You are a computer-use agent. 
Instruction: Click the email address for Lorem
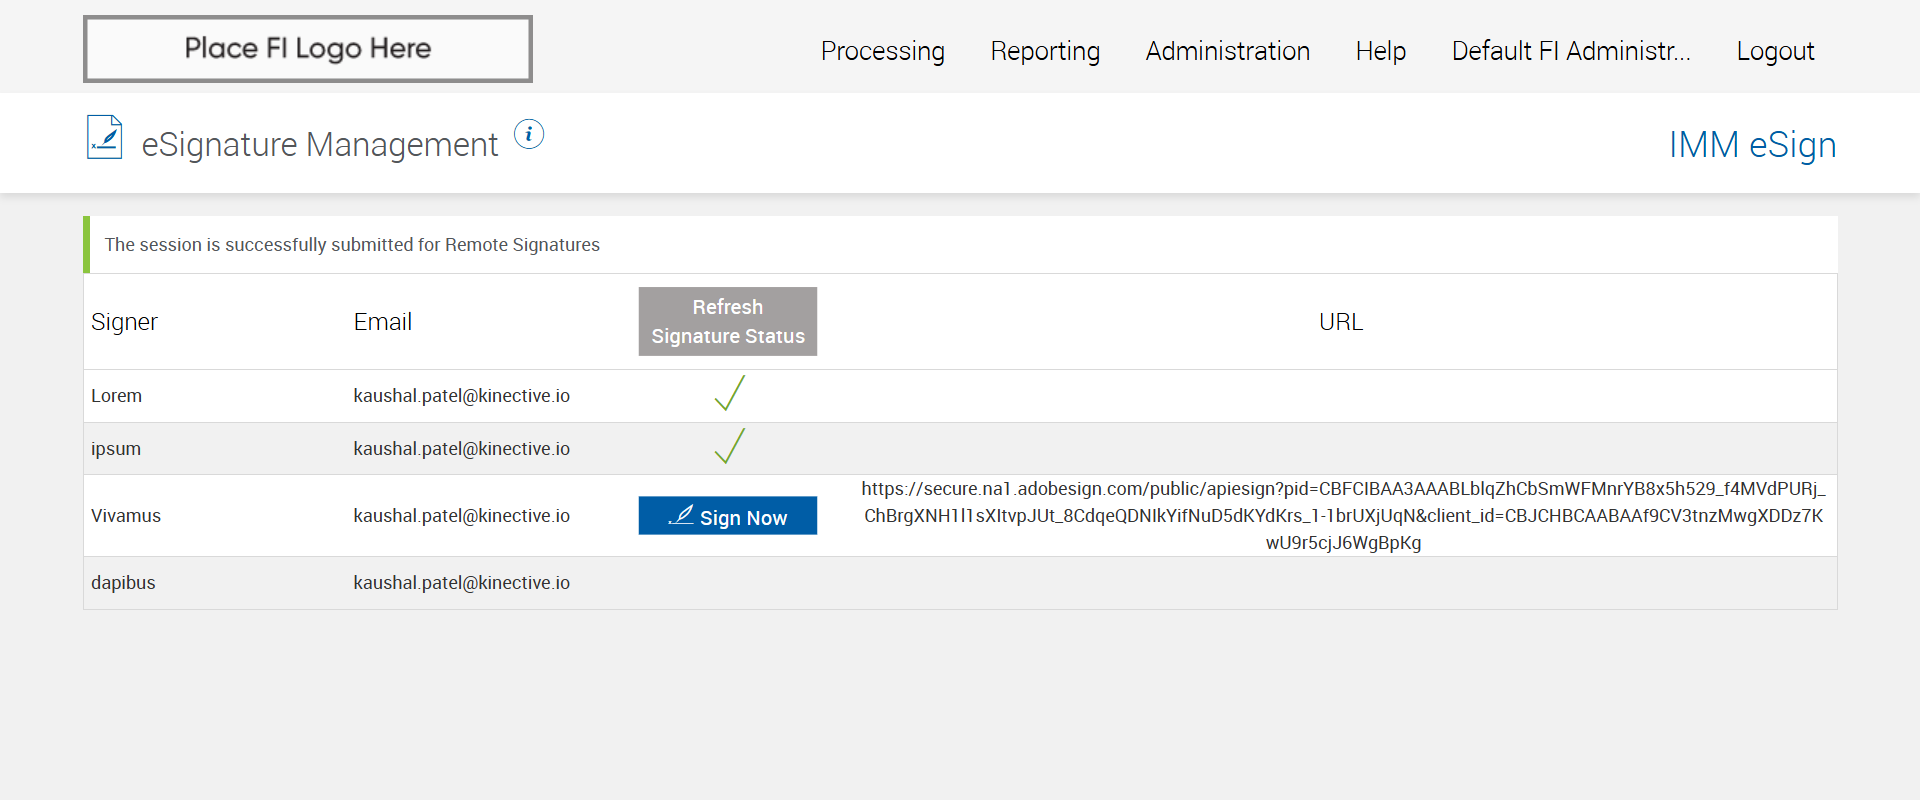tap(461, 396)
